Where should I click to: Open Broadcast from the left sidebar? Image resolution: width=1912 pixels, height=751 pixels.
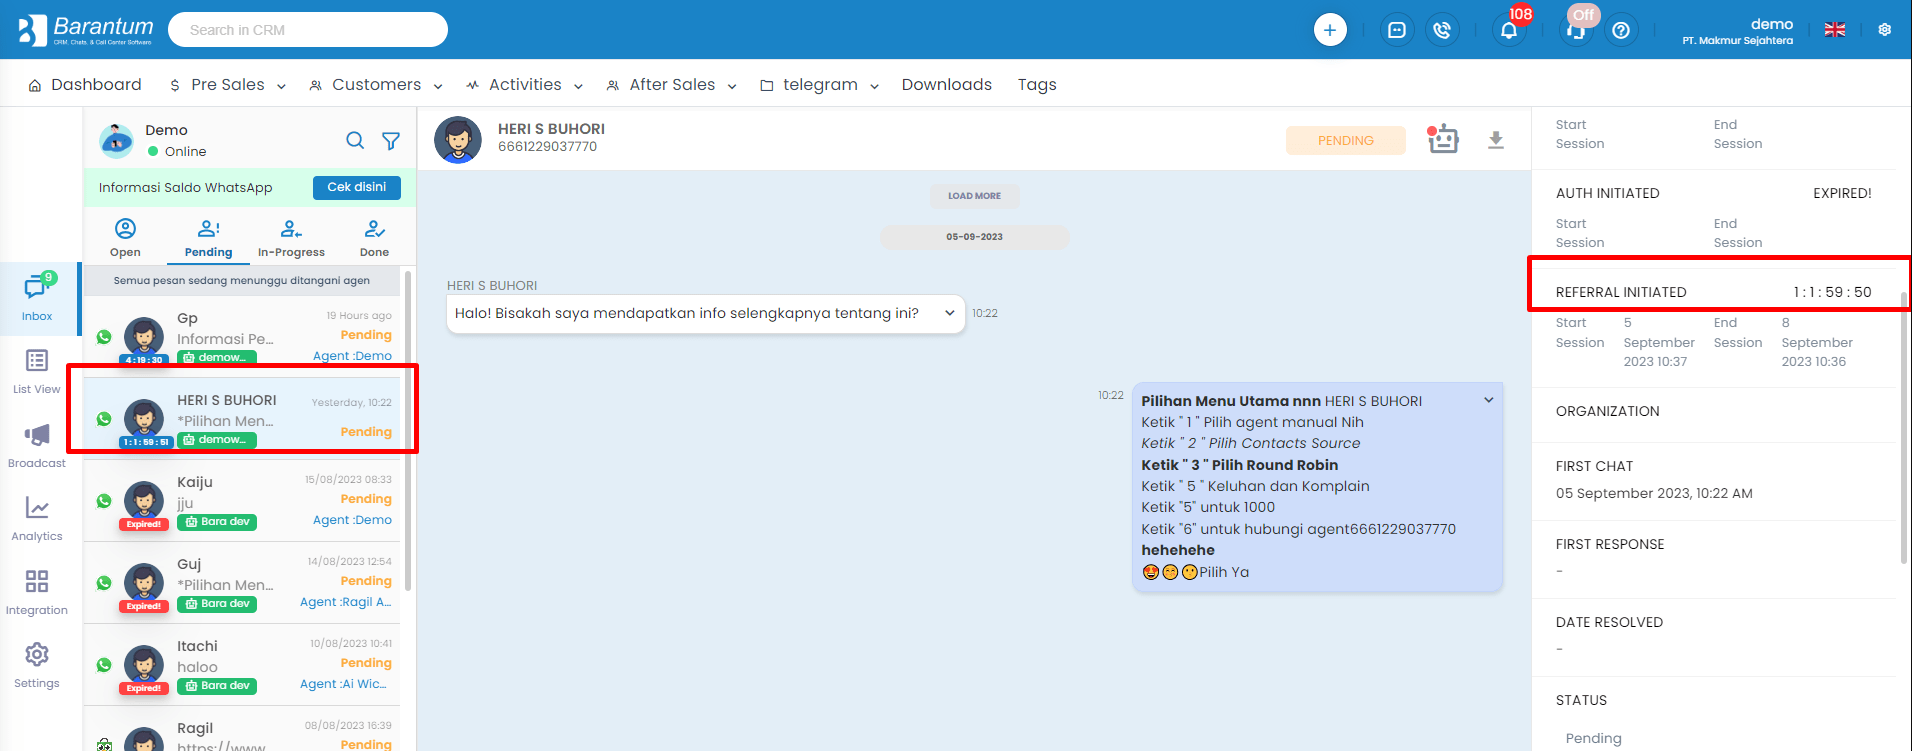tap(37, 445)
